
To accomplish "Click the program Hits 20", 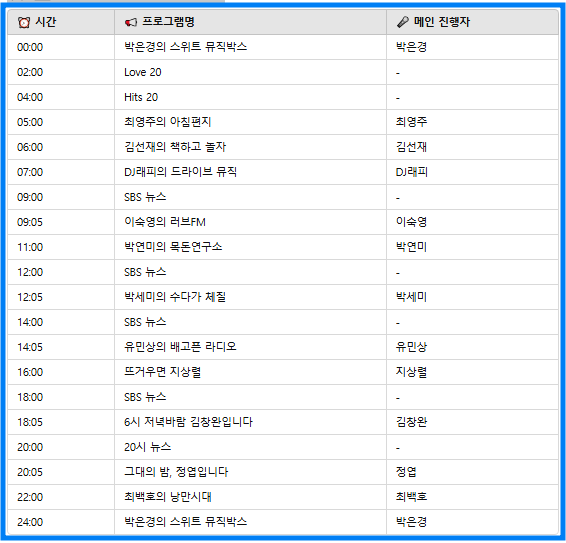I will 141,97.
